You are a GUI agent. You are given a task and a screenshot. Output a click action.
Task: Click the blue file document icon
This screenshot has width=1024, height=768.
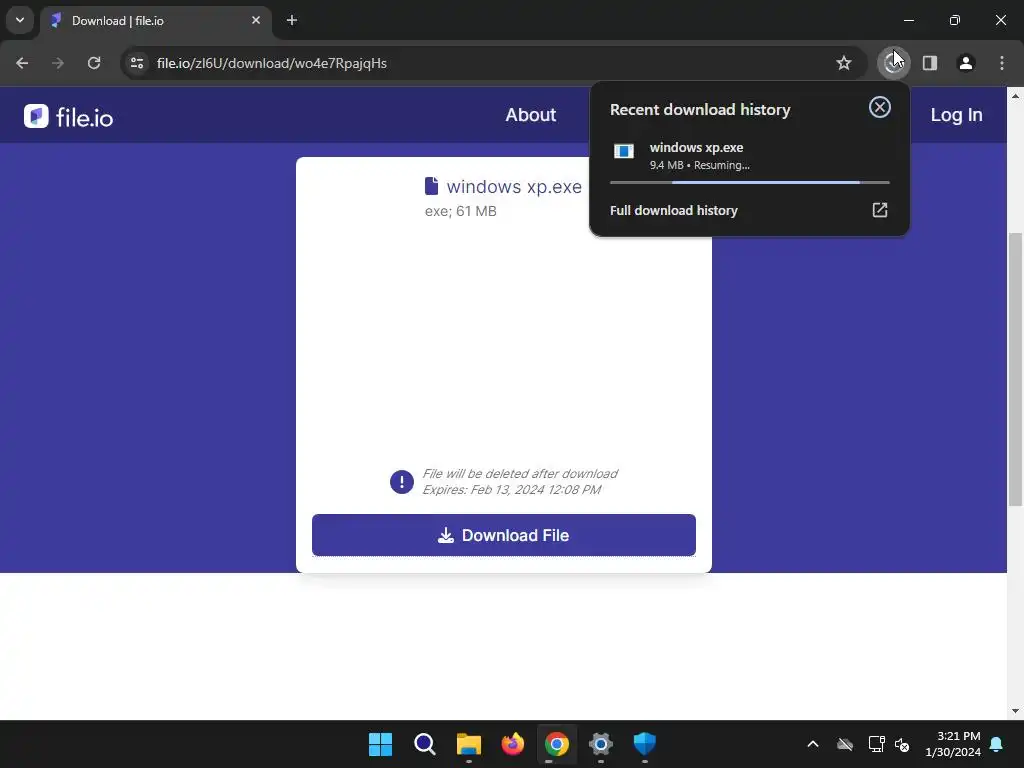tap(431, 186)
